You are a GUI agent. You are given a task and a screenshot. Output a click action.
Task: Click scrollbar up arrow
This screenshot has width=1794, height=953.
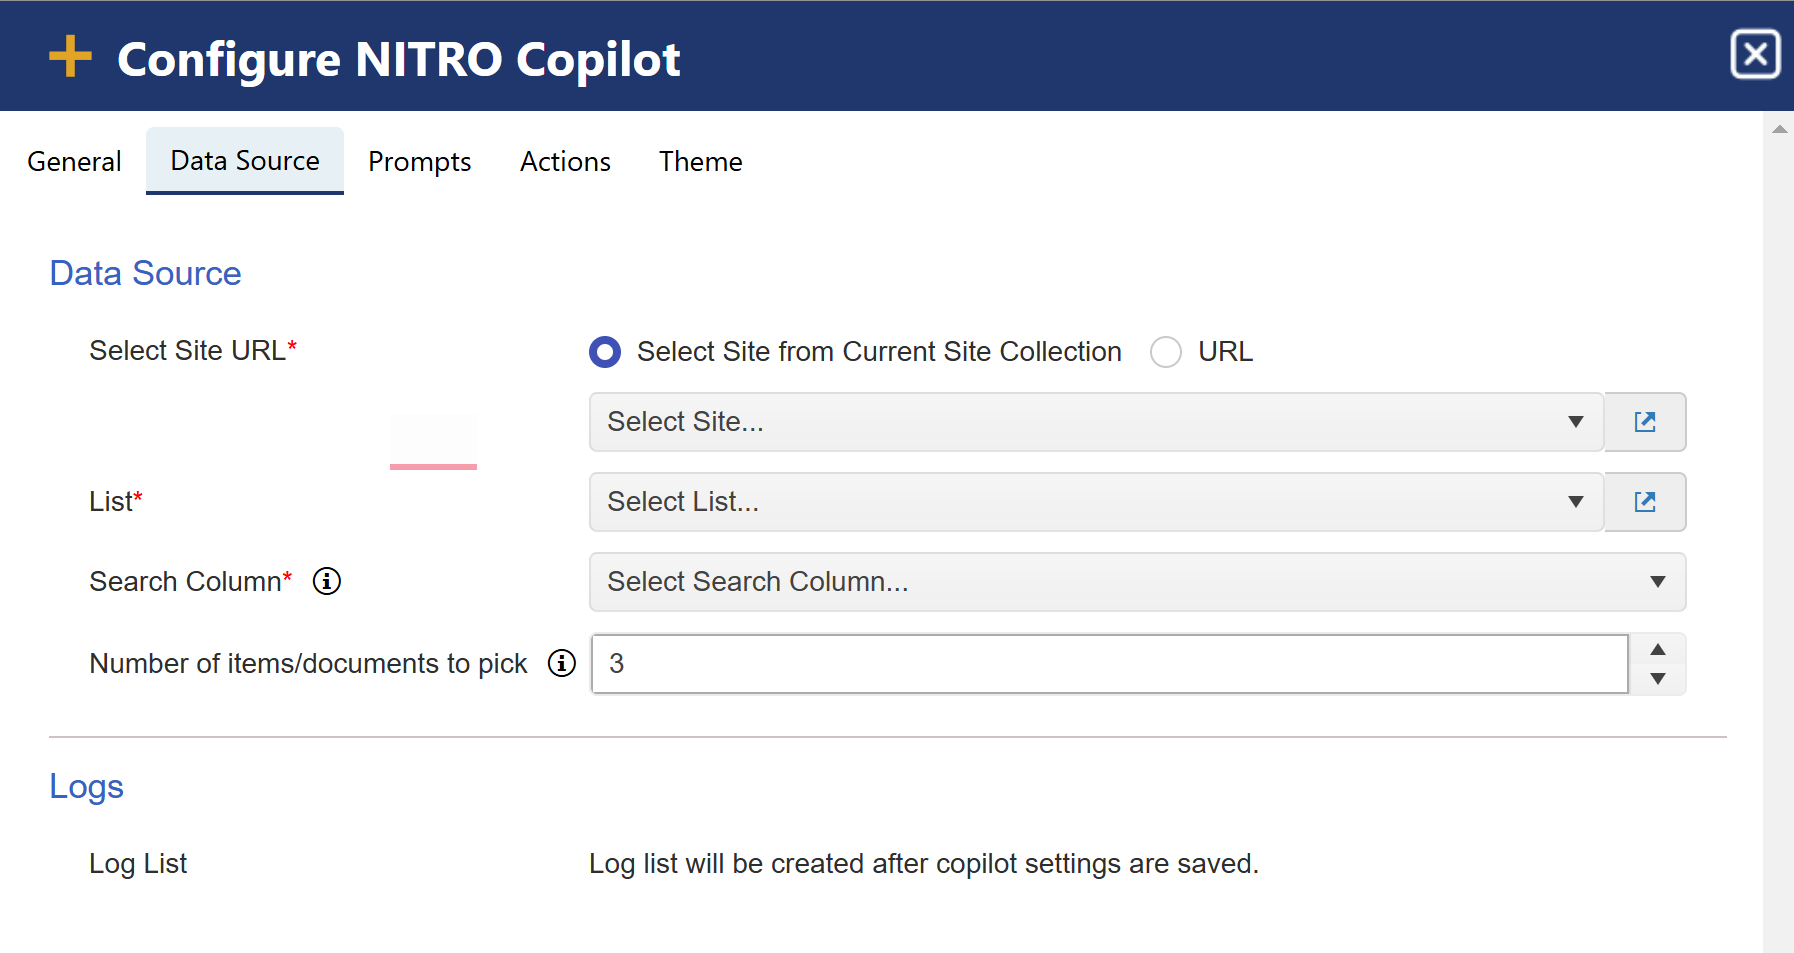click(1779, 129)
